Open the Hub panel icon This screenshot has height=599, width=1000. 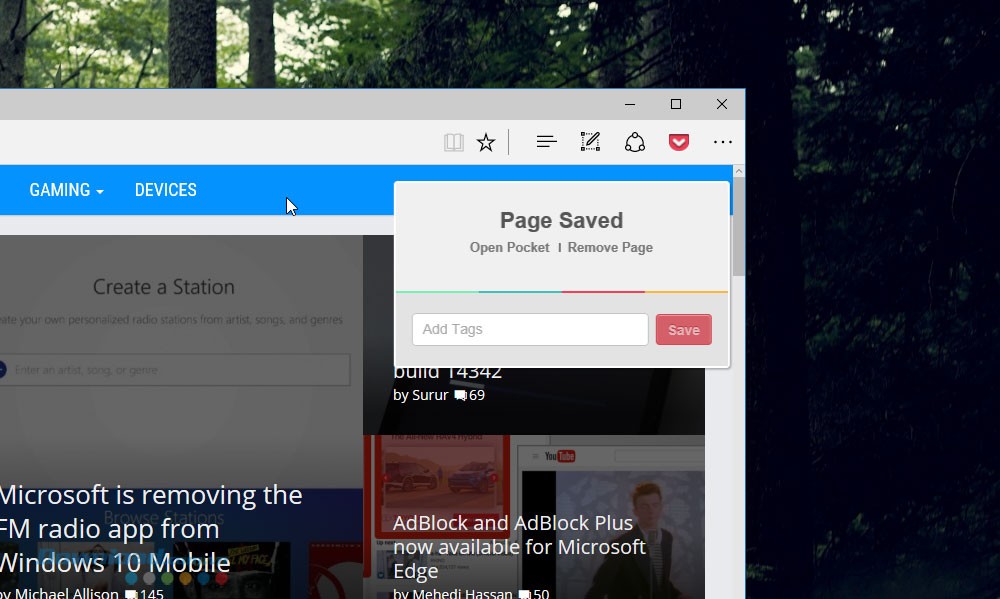546,141
